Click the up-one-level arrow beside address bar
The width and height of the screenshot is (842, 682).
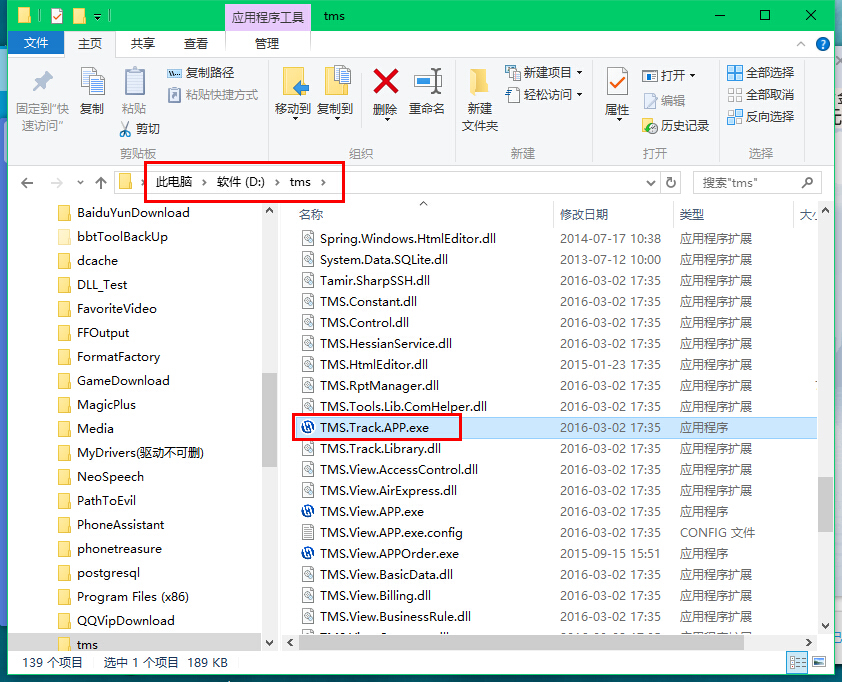pyautogui.click(x=101, y=183)
